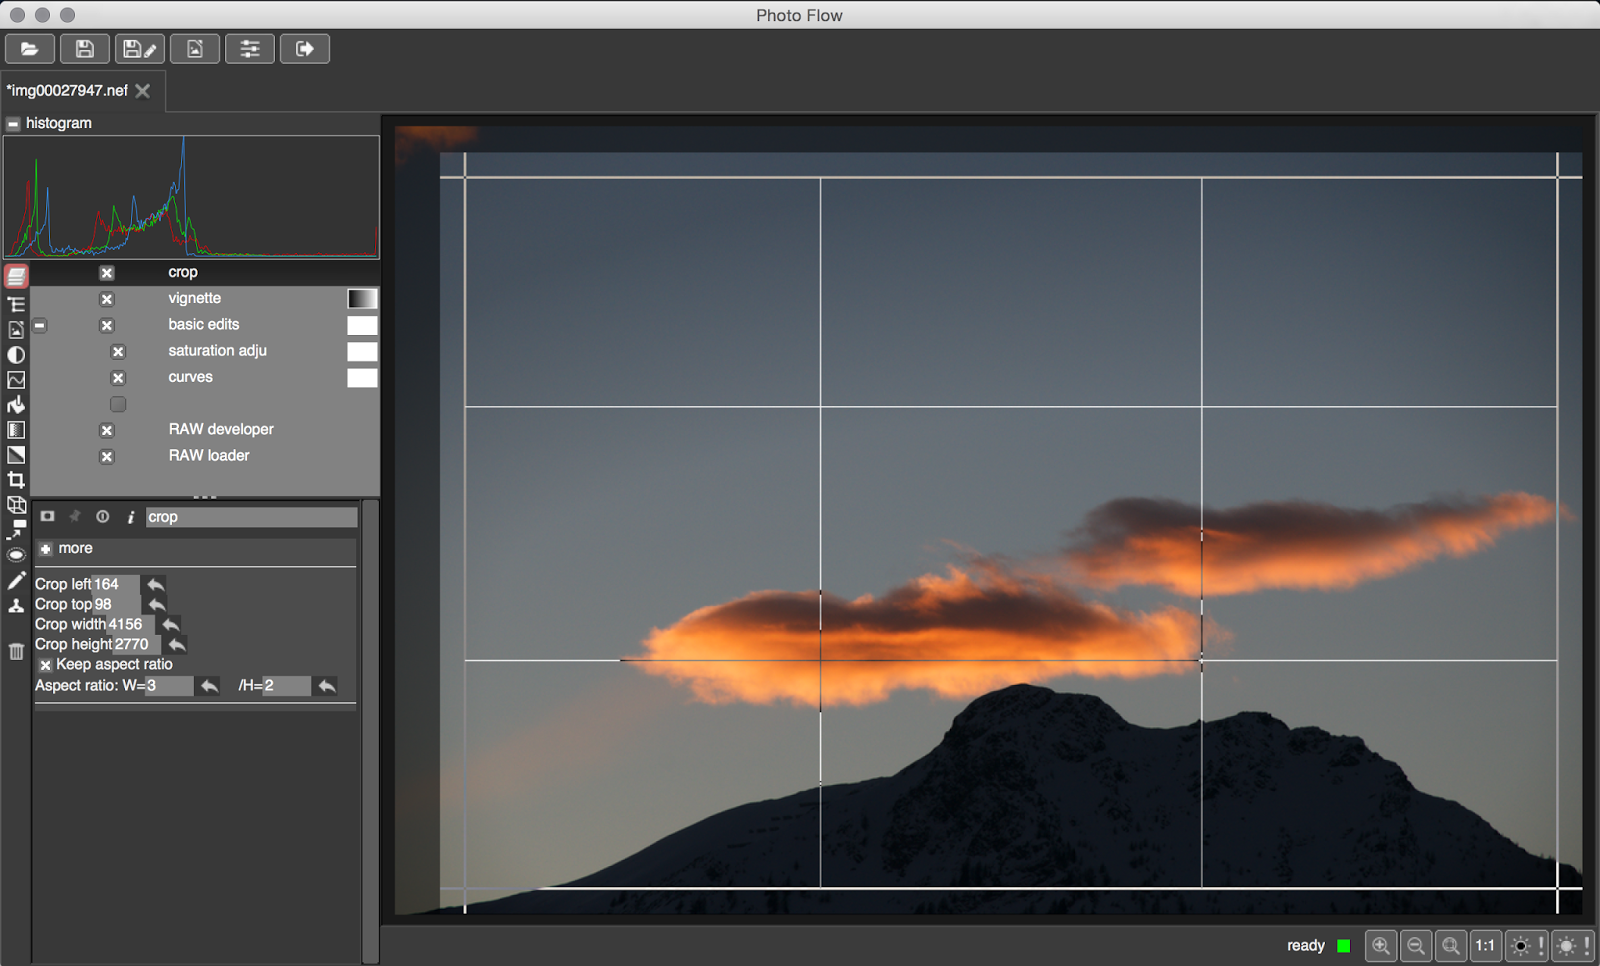Select the image load sidebar icon

16,330
